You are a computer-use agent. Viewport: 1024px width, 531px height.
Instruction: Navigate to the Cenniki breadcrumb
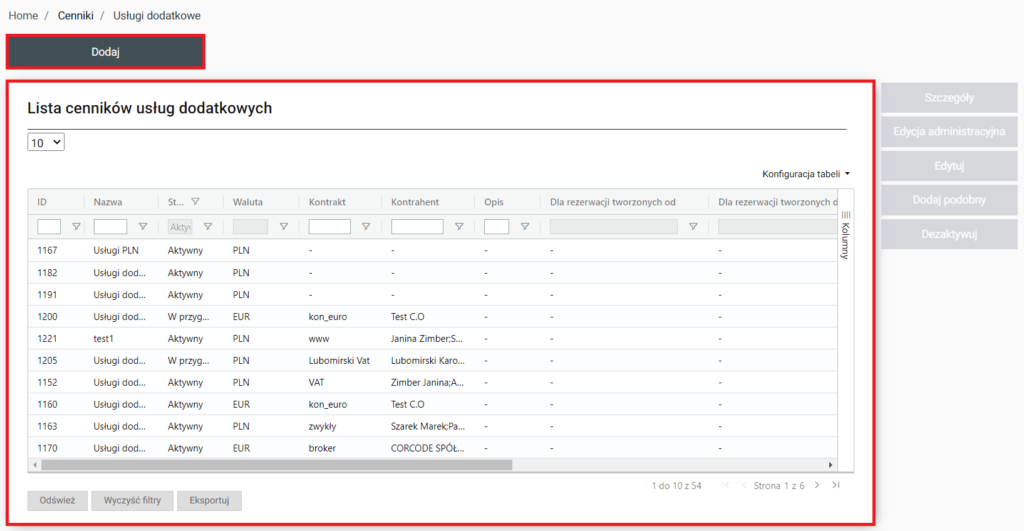(76, 16)
